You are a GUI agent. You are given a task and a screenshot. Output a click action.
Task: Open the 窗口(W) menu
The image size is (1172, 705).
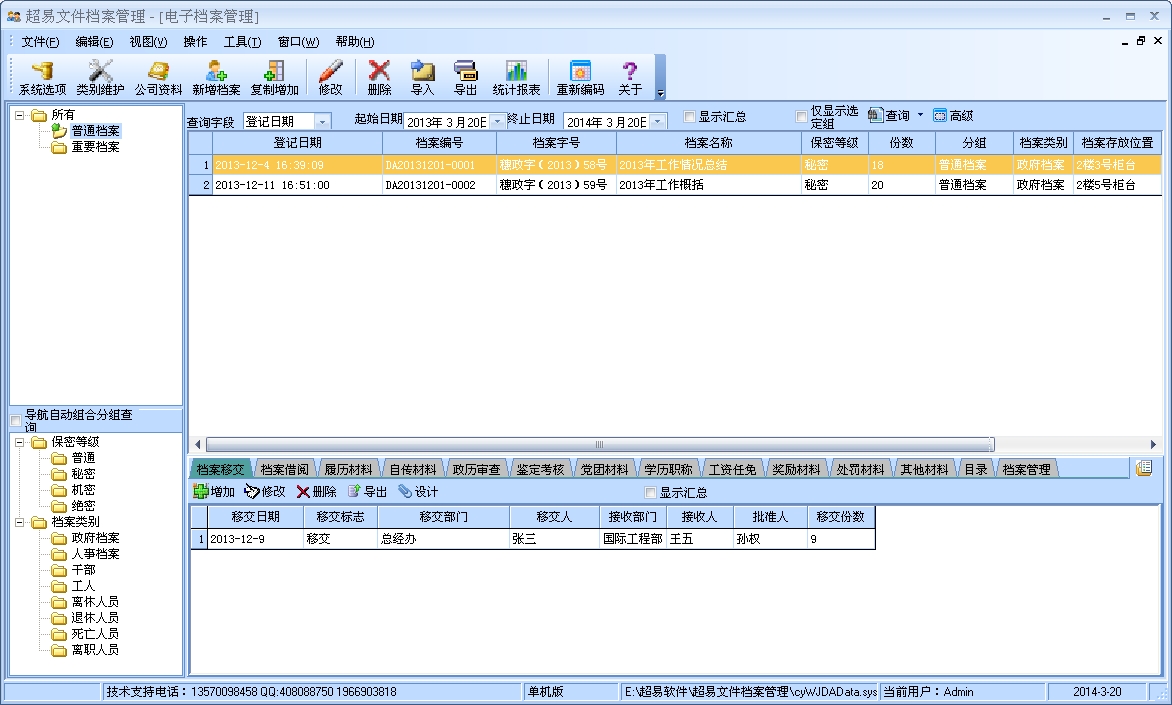click(x=298, y=42)
